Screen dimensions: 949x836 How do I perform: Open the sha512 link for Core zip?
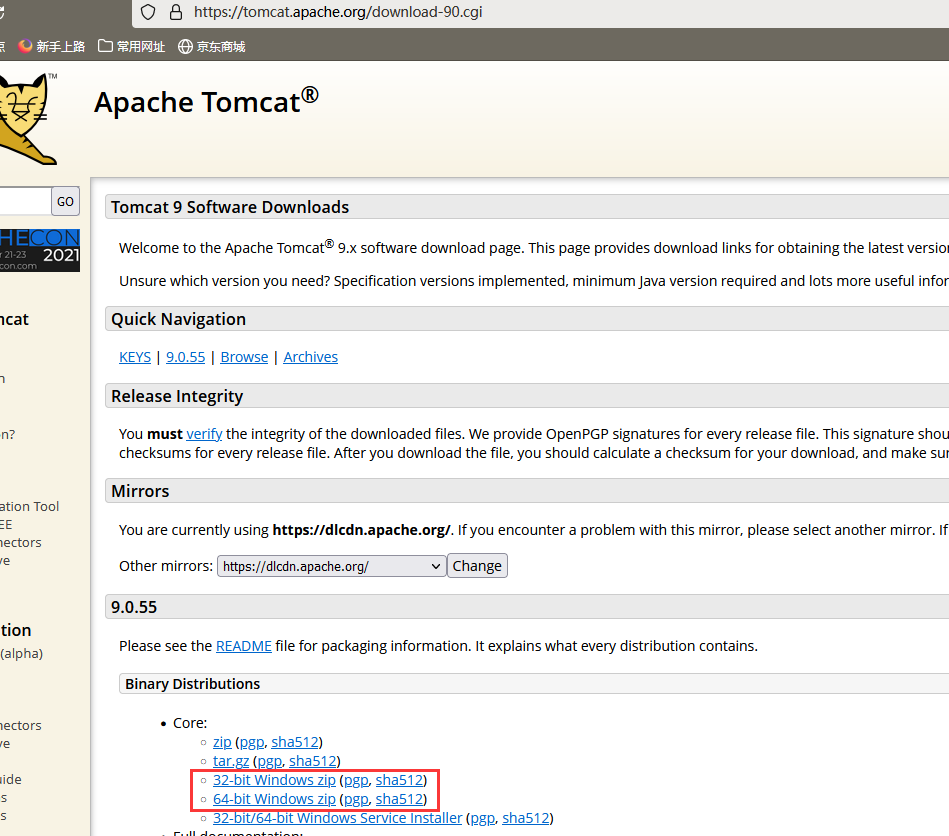295,742
